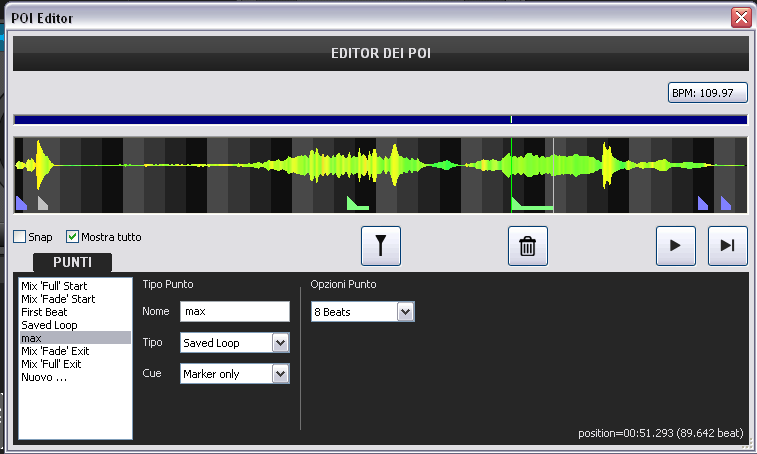This screenshot has height=454, width=757.
Task: Select Mix 'Full' Start in points list
Action: pyautogui.click(x=54, y=286)
